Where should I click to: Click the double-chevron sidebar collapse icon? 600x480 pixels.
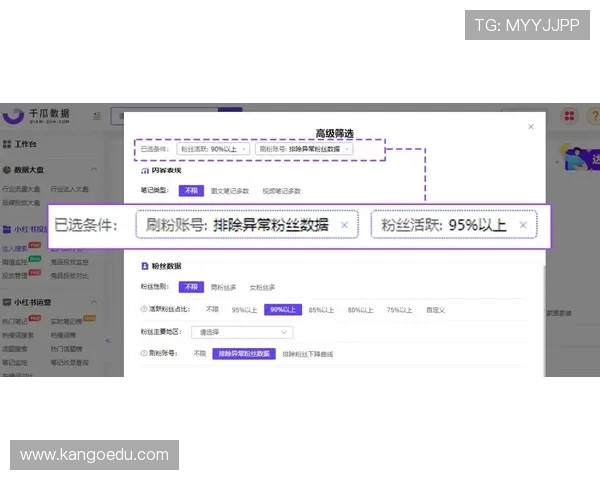(x=108, y=340)
